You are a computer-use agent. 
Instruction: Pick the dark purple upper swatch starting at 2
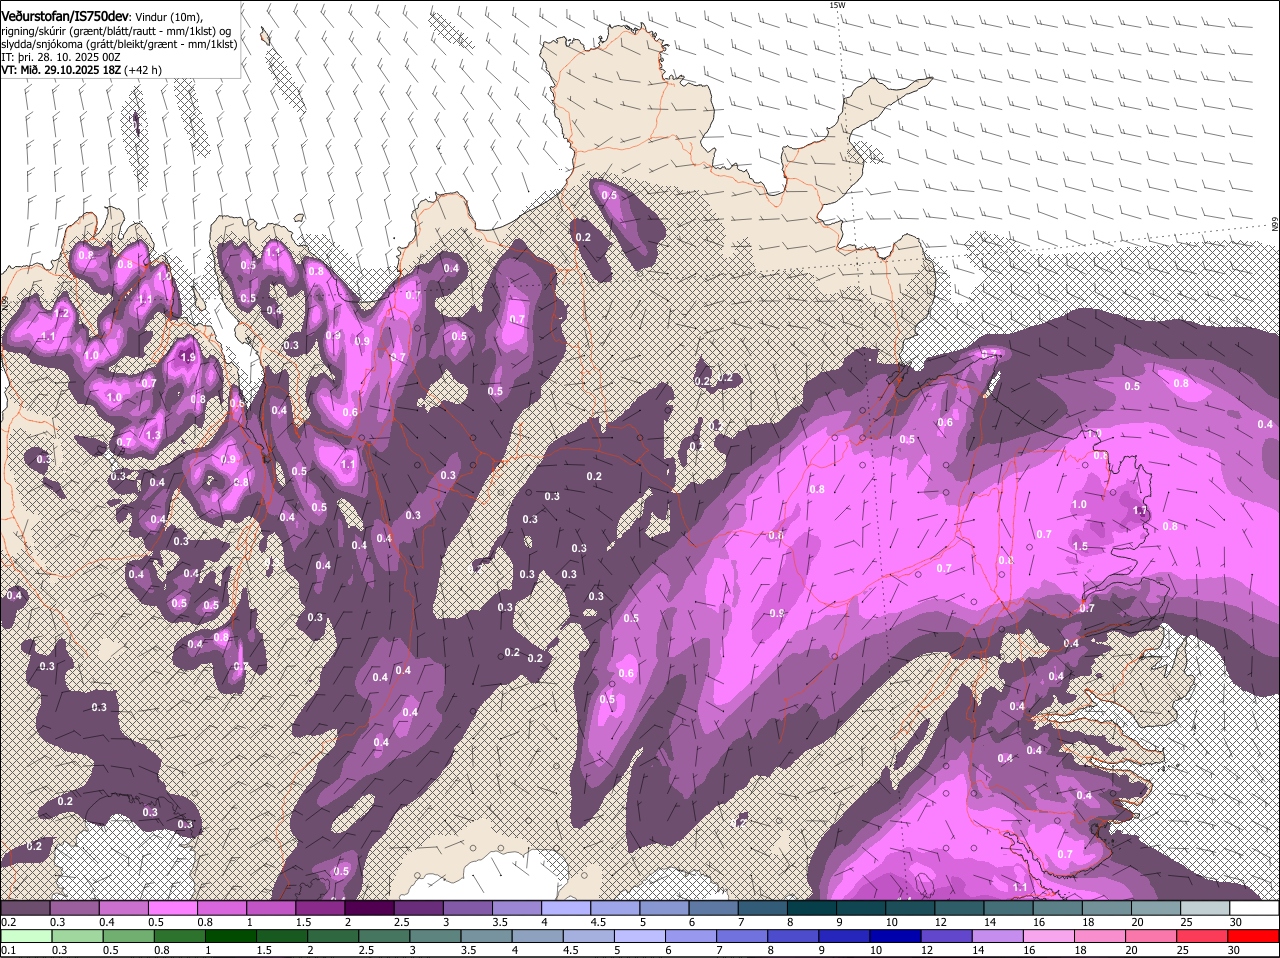(369, 908)
